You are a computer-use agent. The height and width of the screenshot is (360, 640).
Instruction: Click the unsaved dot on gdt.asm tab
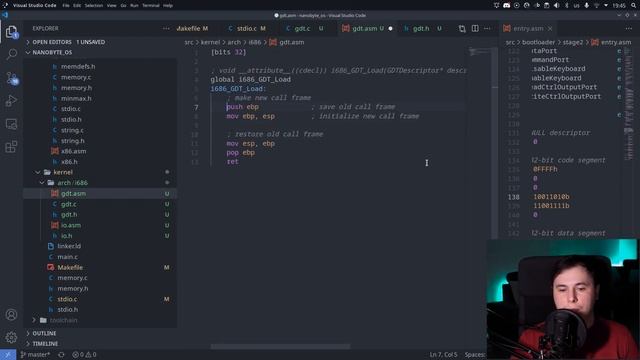[391, 29]
